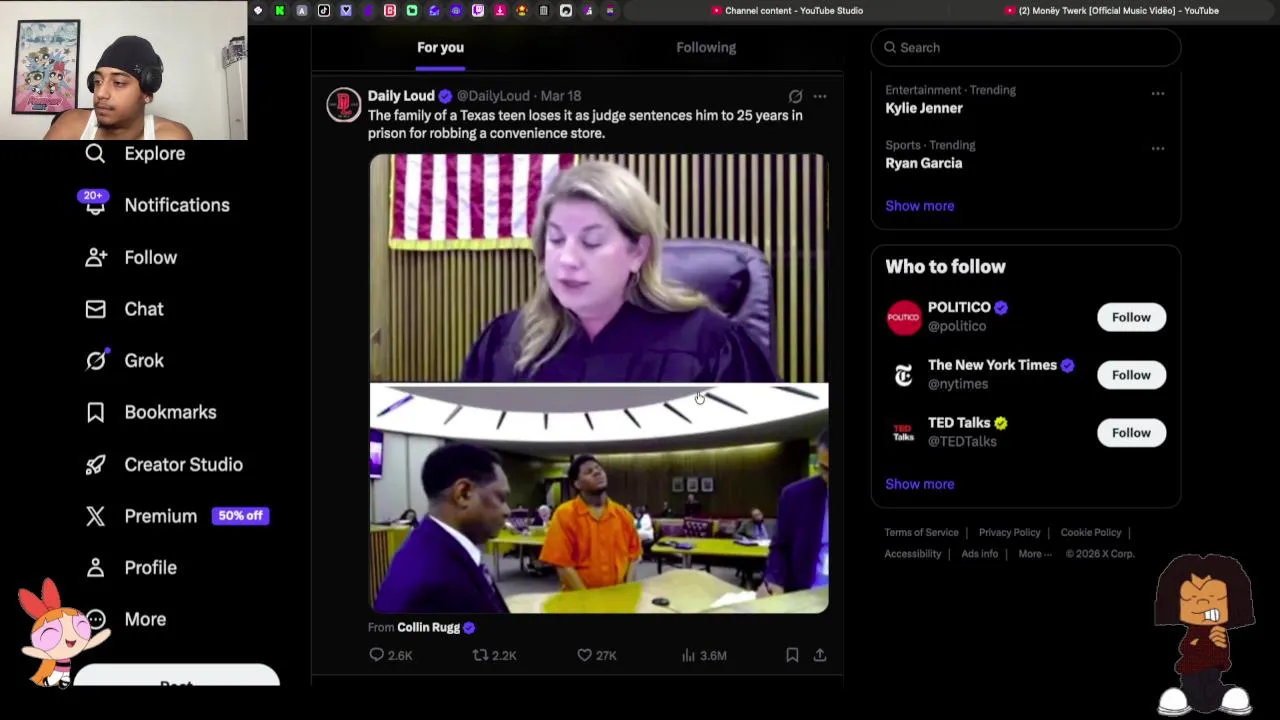
Task: Open more options for the Daily Loud post
Action: click(x=820, y=96)
